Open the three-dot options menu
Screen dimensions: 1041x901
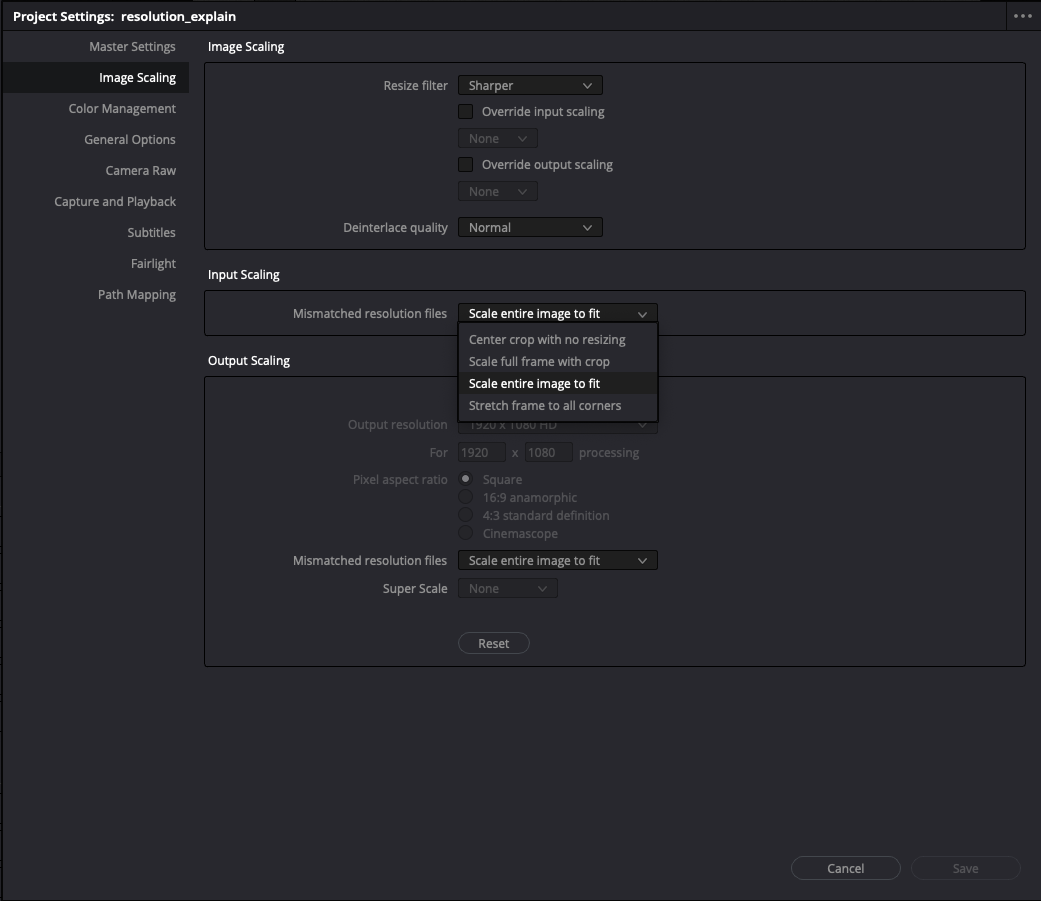coord(1022,16)
